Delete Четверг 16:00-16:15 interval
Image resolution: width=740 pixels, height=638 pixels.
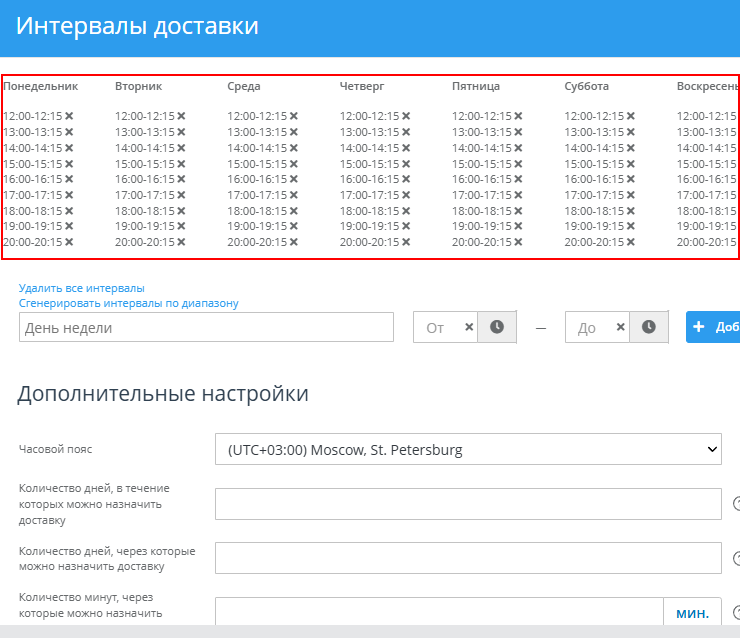pos(406,179)
